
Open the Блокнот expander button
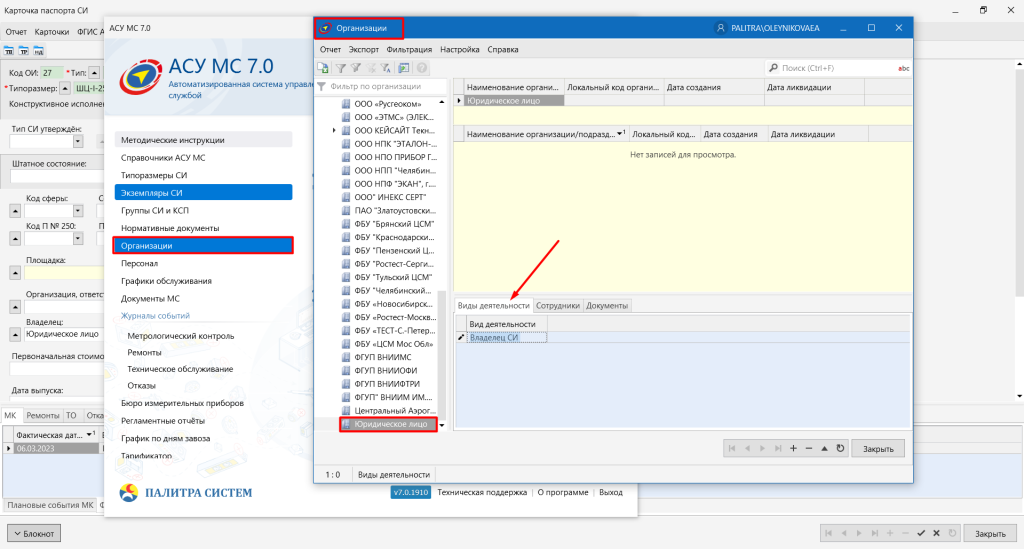point(34,533)
